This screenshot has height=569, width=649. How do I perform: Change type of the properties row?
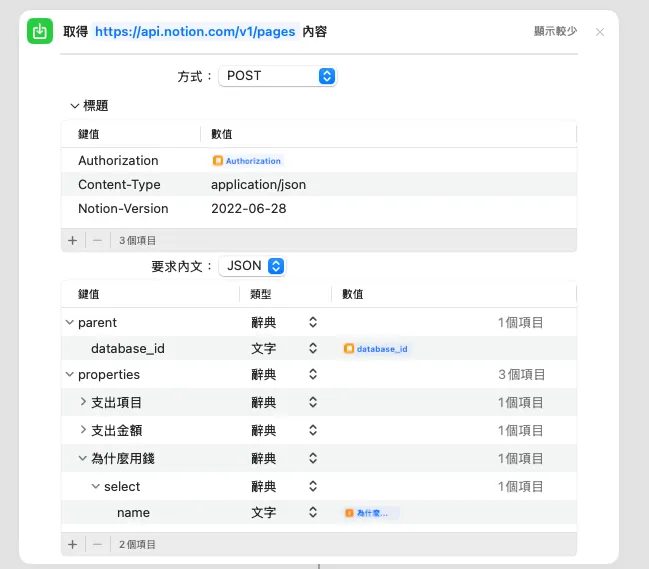pyautogui.click(x=313, y=375)
